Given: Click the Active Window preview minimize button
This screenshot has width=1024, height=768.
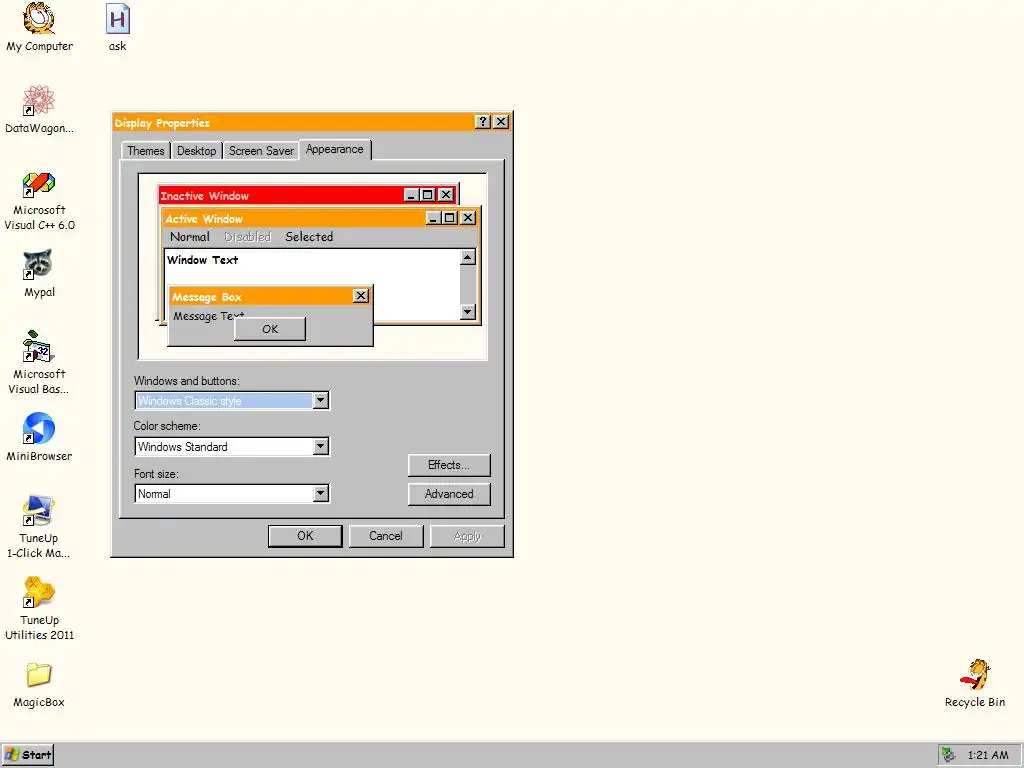Looking at the screenshot, I should (434, 217).
